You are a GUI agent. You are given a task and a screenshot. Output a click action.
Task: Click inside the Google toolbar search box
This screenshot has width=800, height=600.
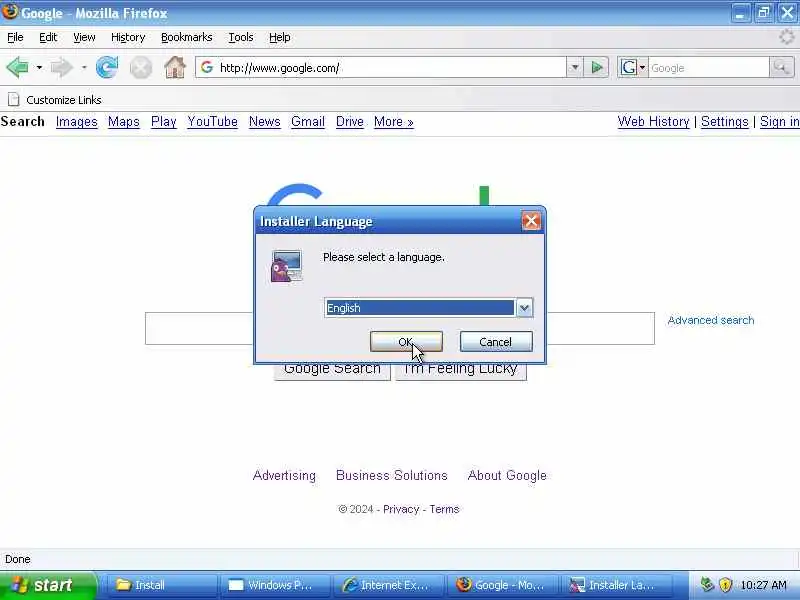[x=709, y=67]
